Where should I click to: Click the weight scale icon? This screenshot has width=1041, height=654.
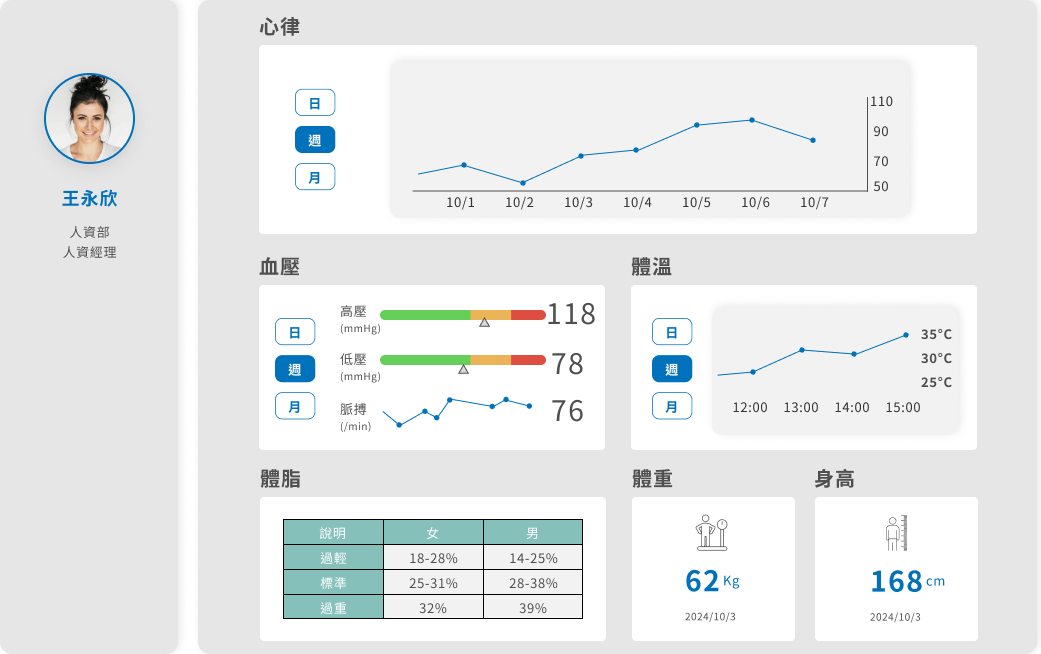[712, 533]
